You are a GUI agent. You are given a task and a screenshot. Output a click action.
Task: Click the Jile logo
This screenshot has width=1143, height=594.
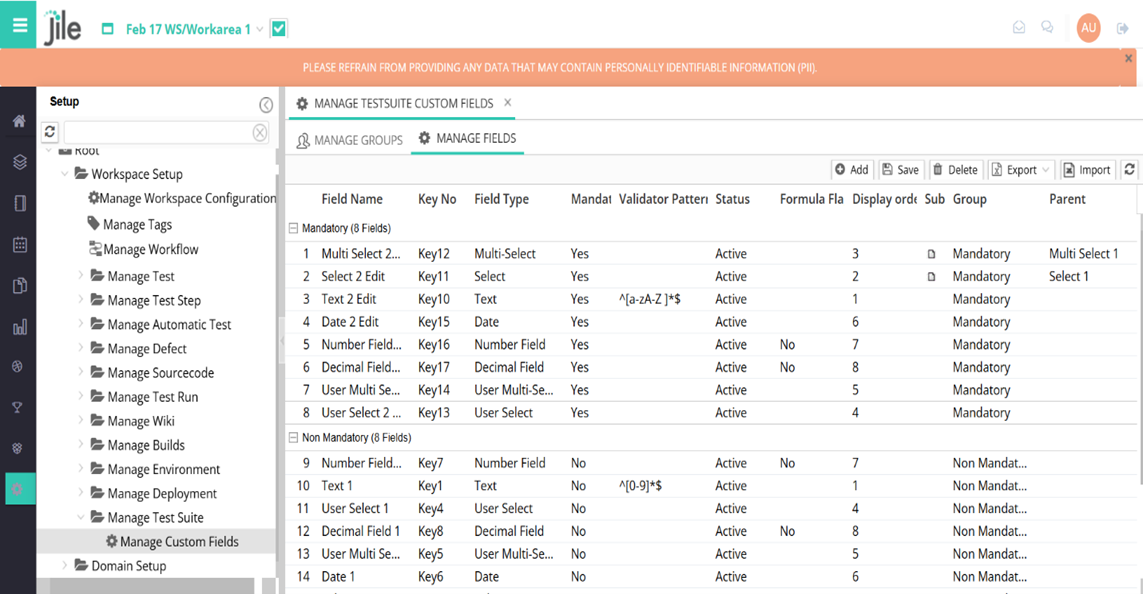click(x=62, y=28)
